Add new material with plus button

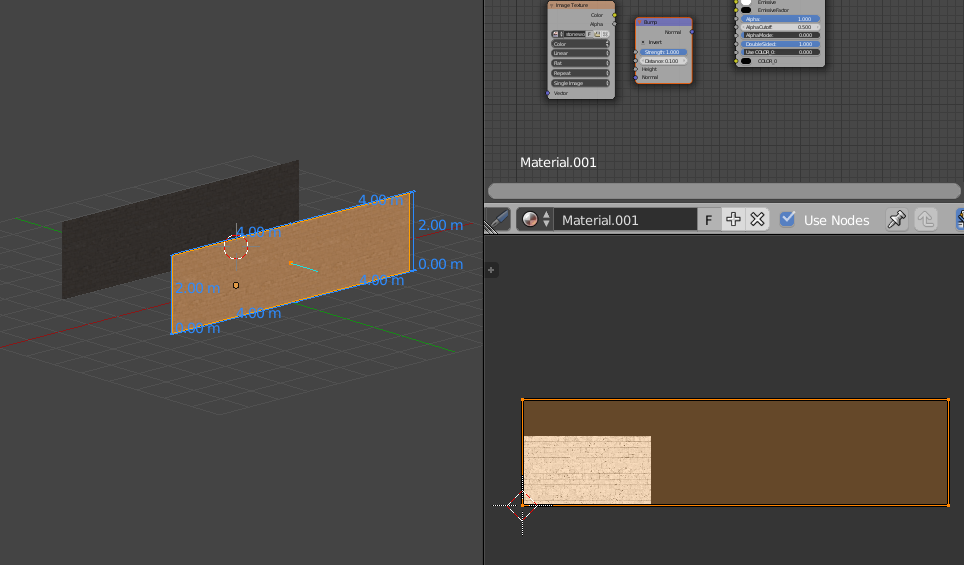pos(733,219)
